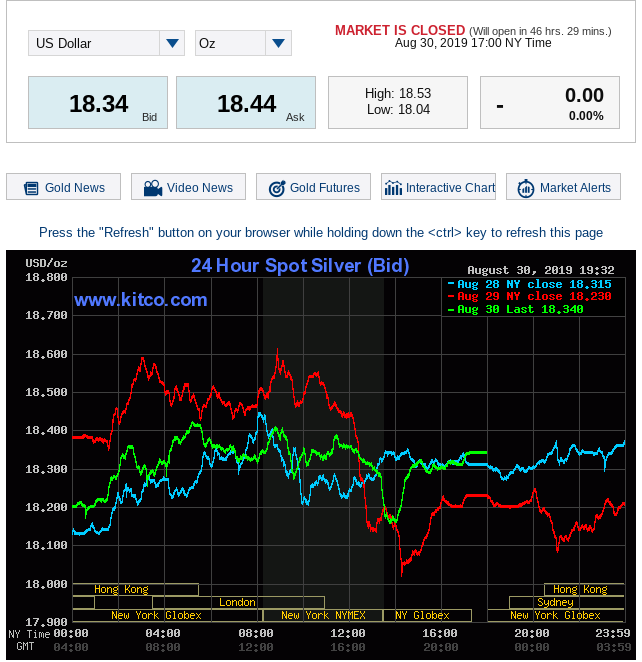642x662 pixels.
Task: Click the Aug 29 NY close 18.230 legend
Action: click(x=529, y=296)
